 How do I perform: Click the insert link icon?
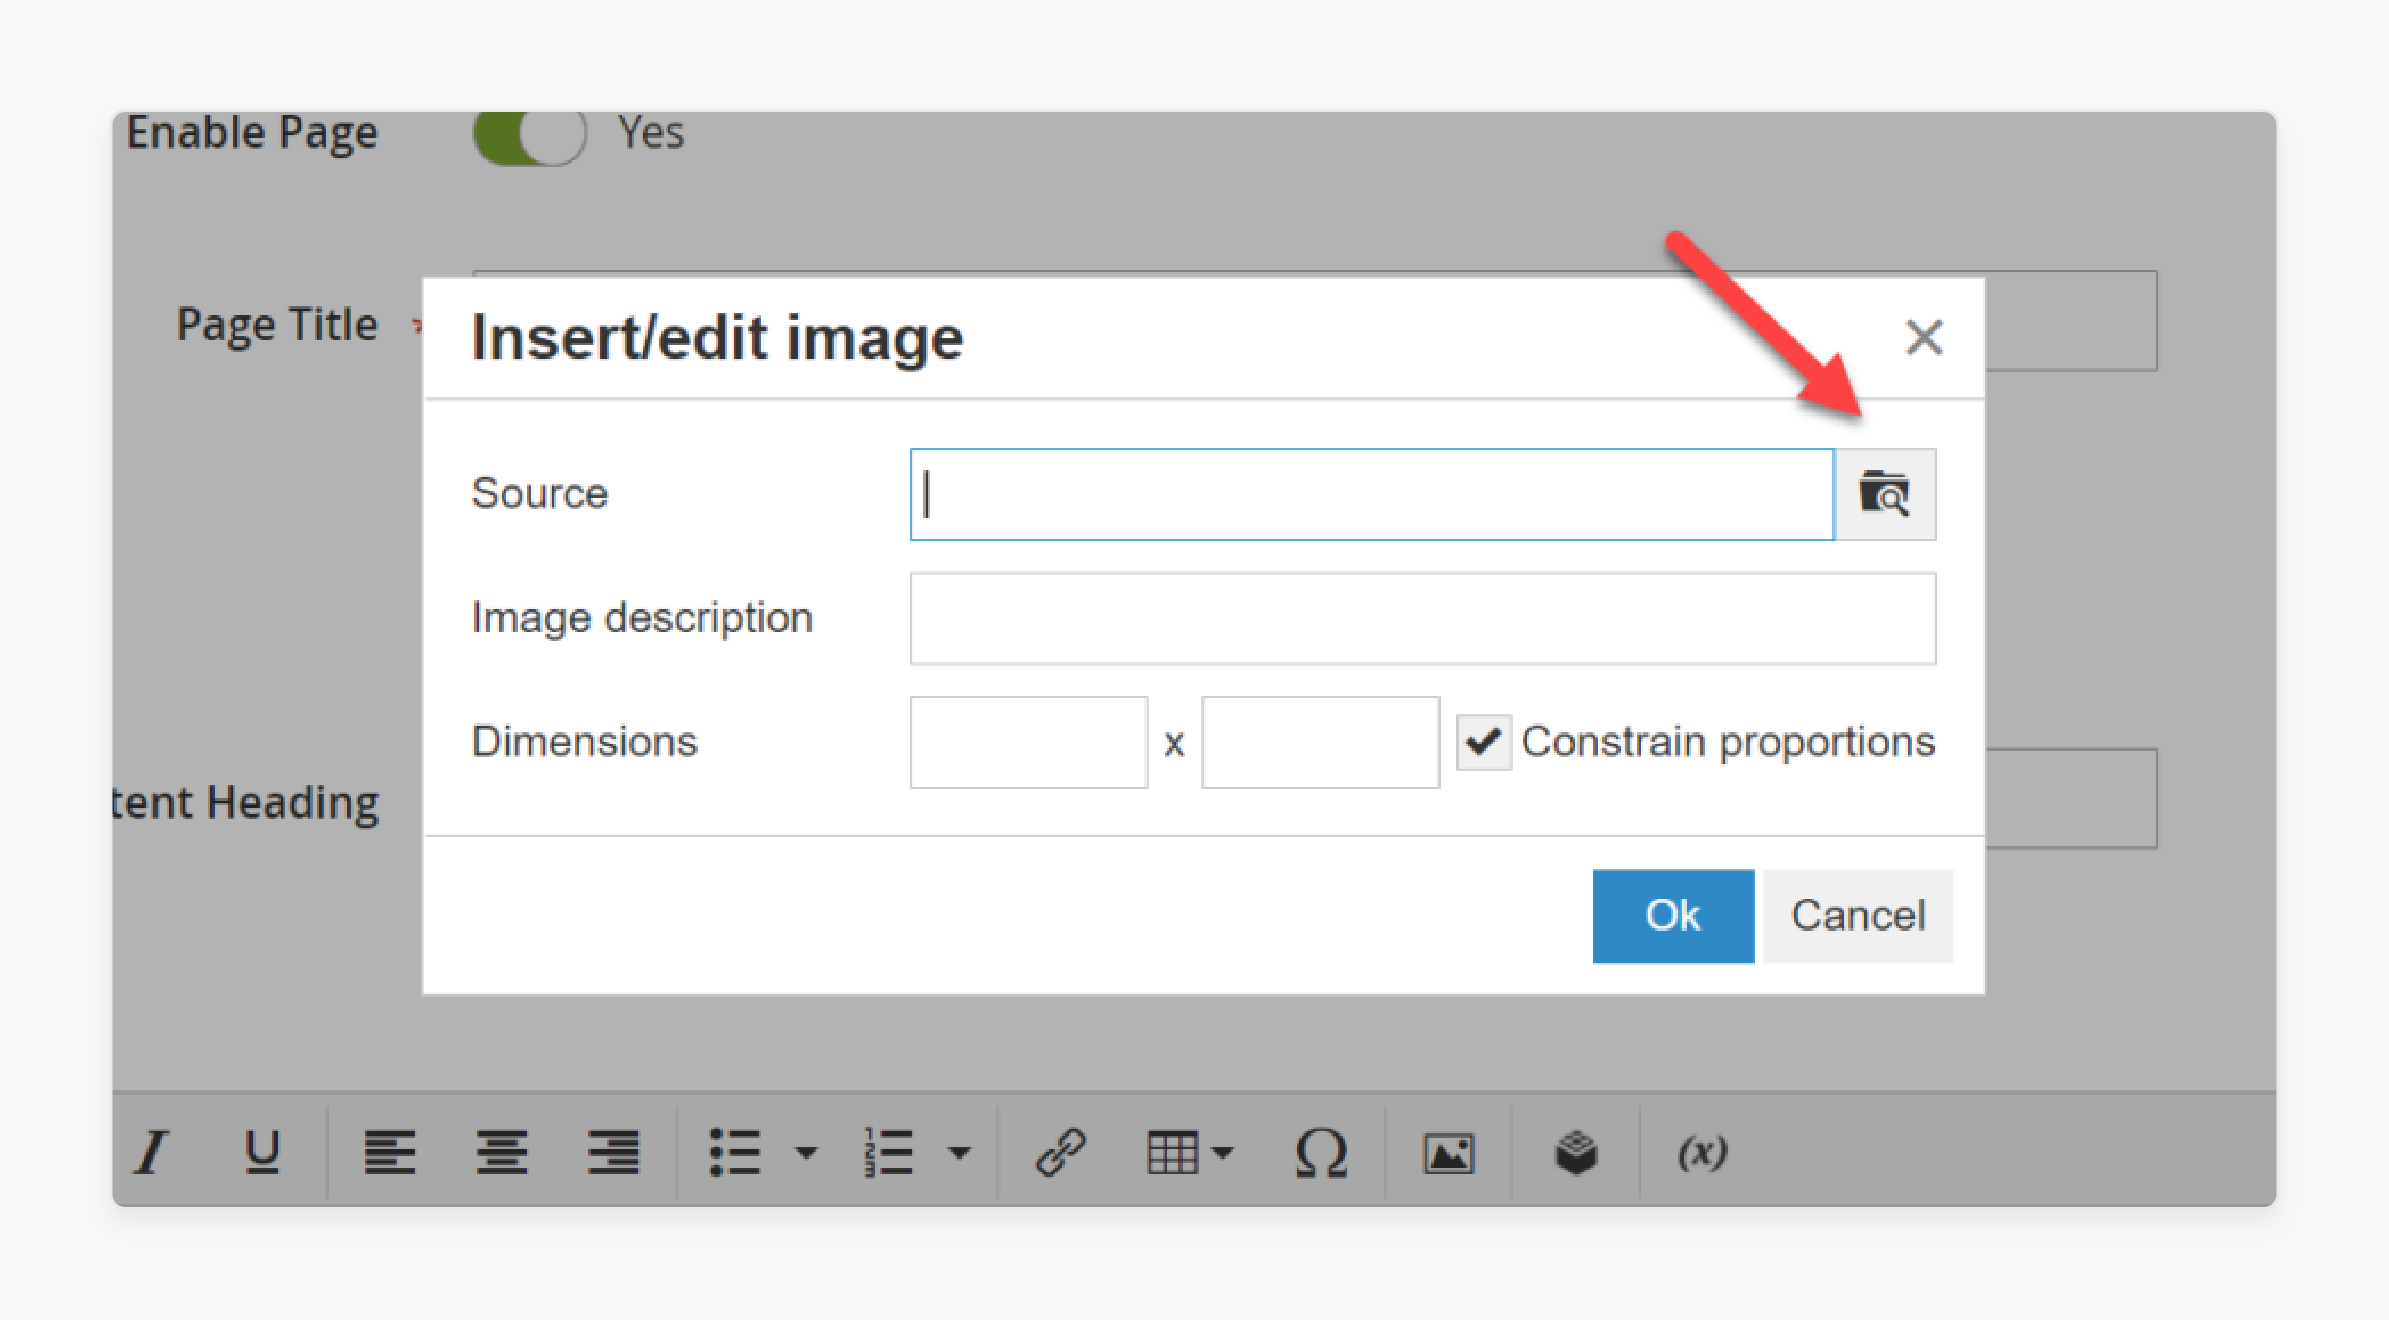[1061, 1152]
